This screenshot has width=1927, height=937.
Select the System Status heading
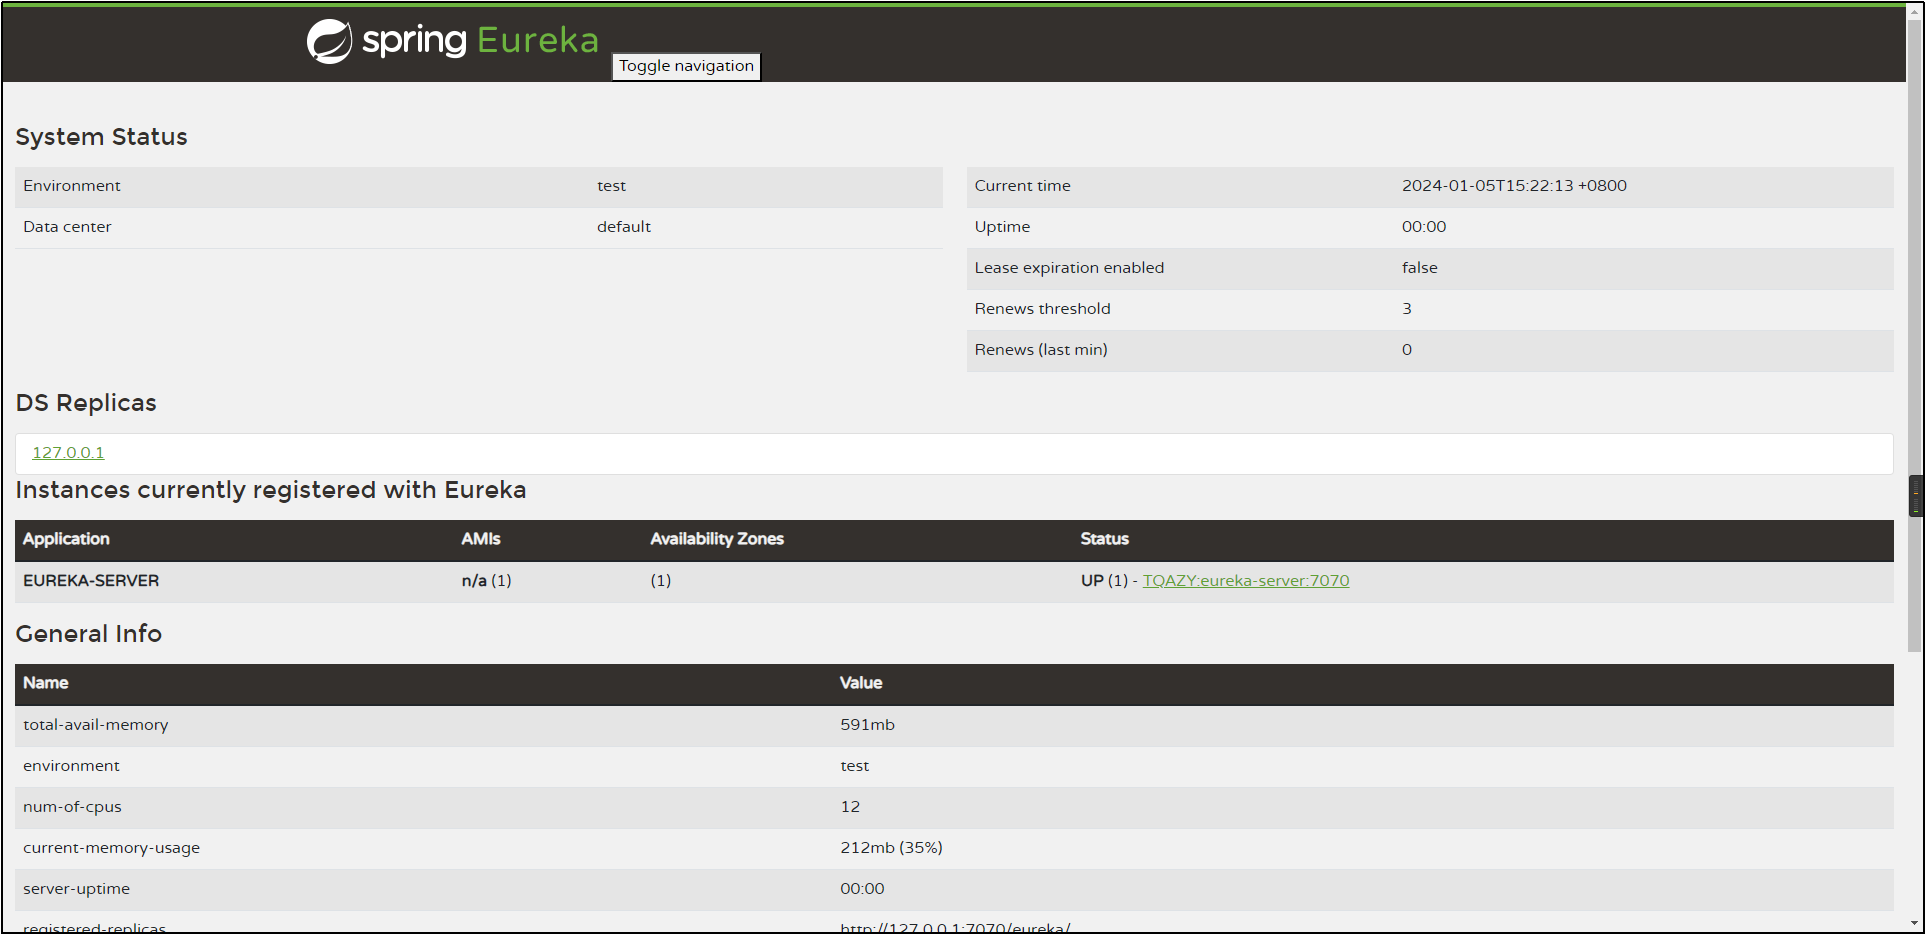pos(101,137)
